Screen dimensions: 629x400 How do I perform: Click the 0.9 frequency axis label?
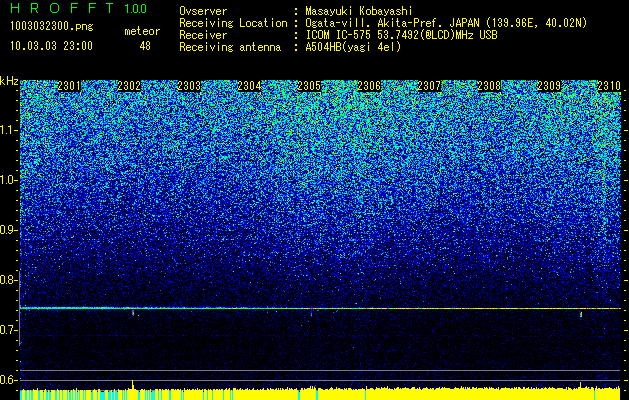(8, 230)
